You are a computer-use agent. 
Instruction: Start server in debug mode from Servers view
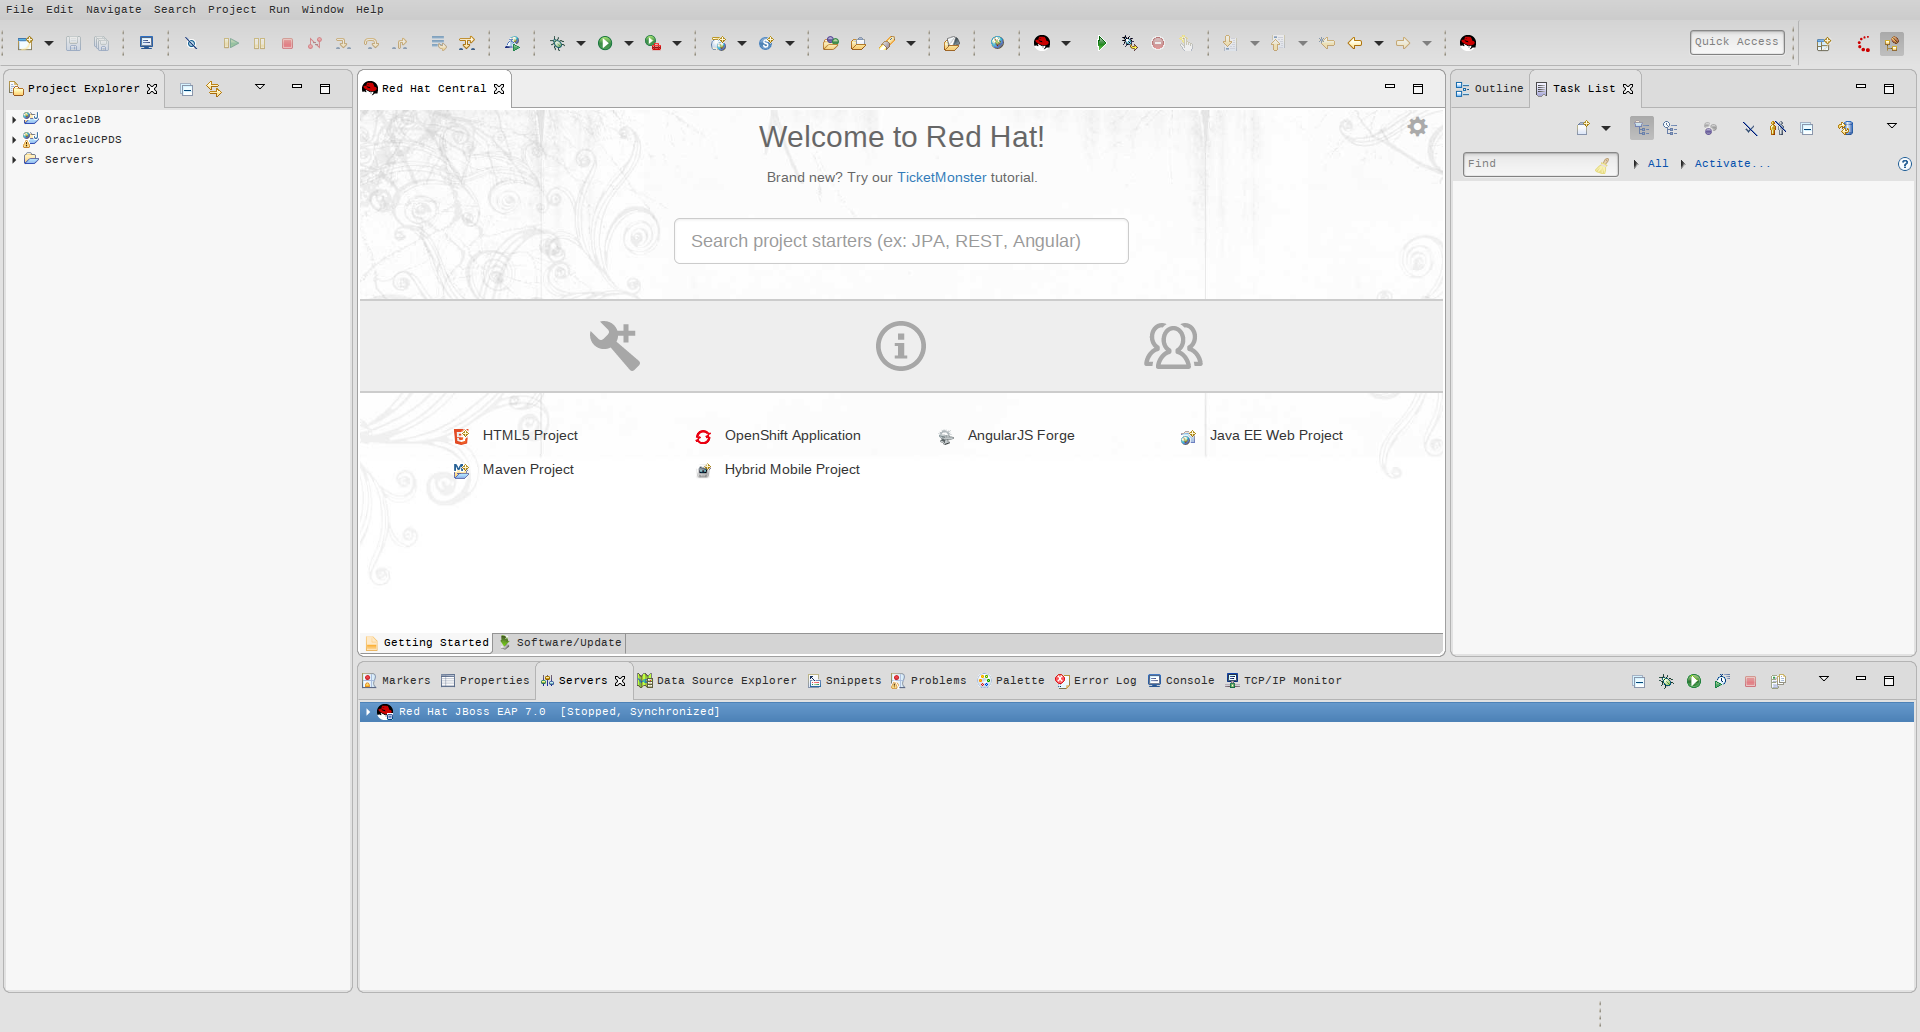tap(1666, 681)
